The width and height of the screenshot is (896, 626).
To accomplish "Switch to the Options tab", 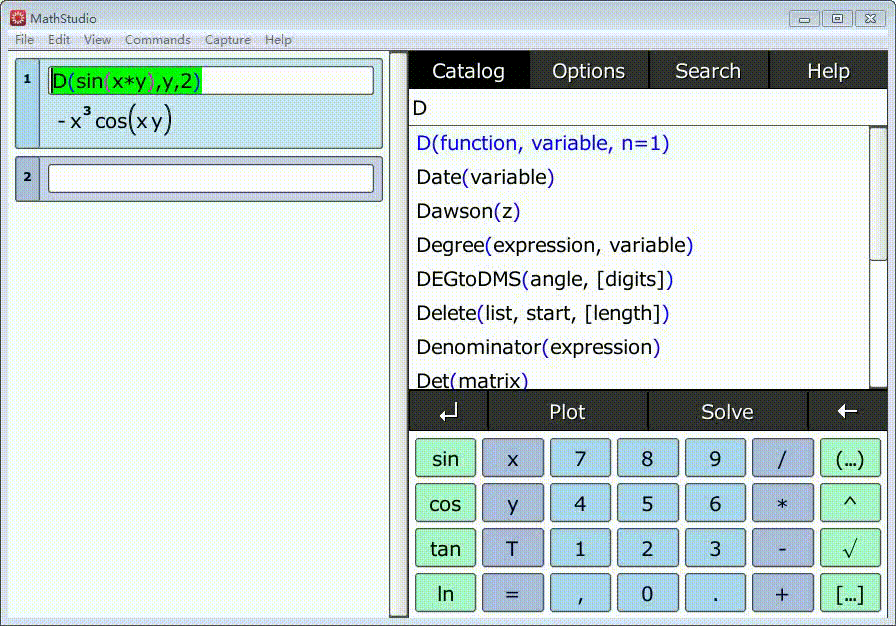I will click(x=589, y=70).
